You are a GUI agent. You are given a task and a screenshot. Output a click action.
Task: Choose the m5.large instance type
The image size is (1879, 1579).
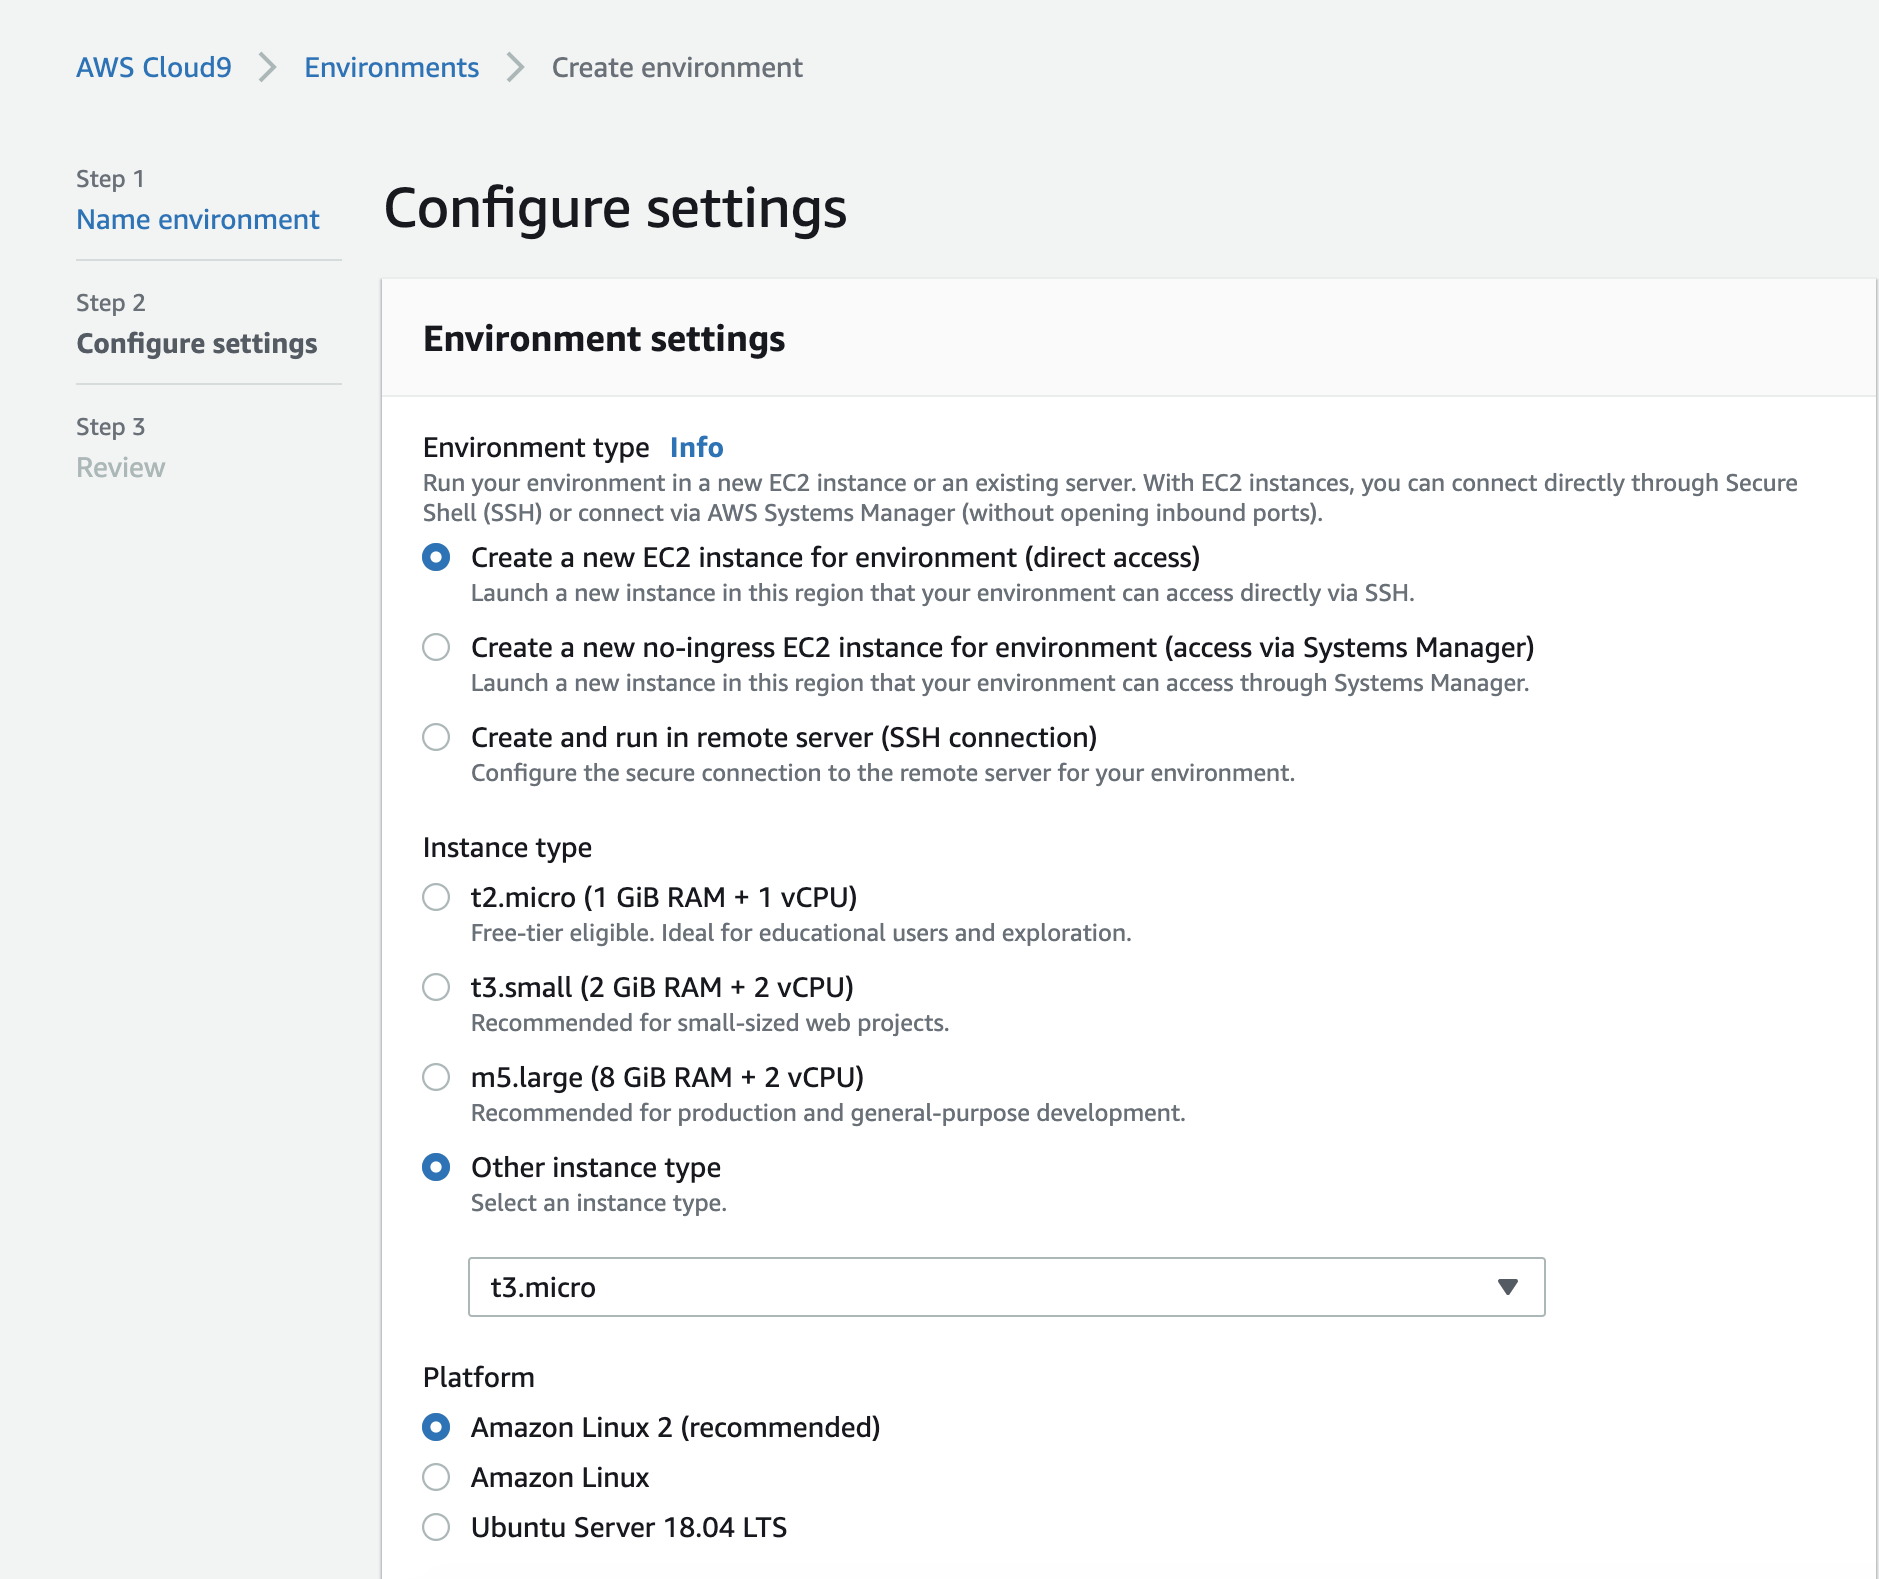(x=436, y=1077)
